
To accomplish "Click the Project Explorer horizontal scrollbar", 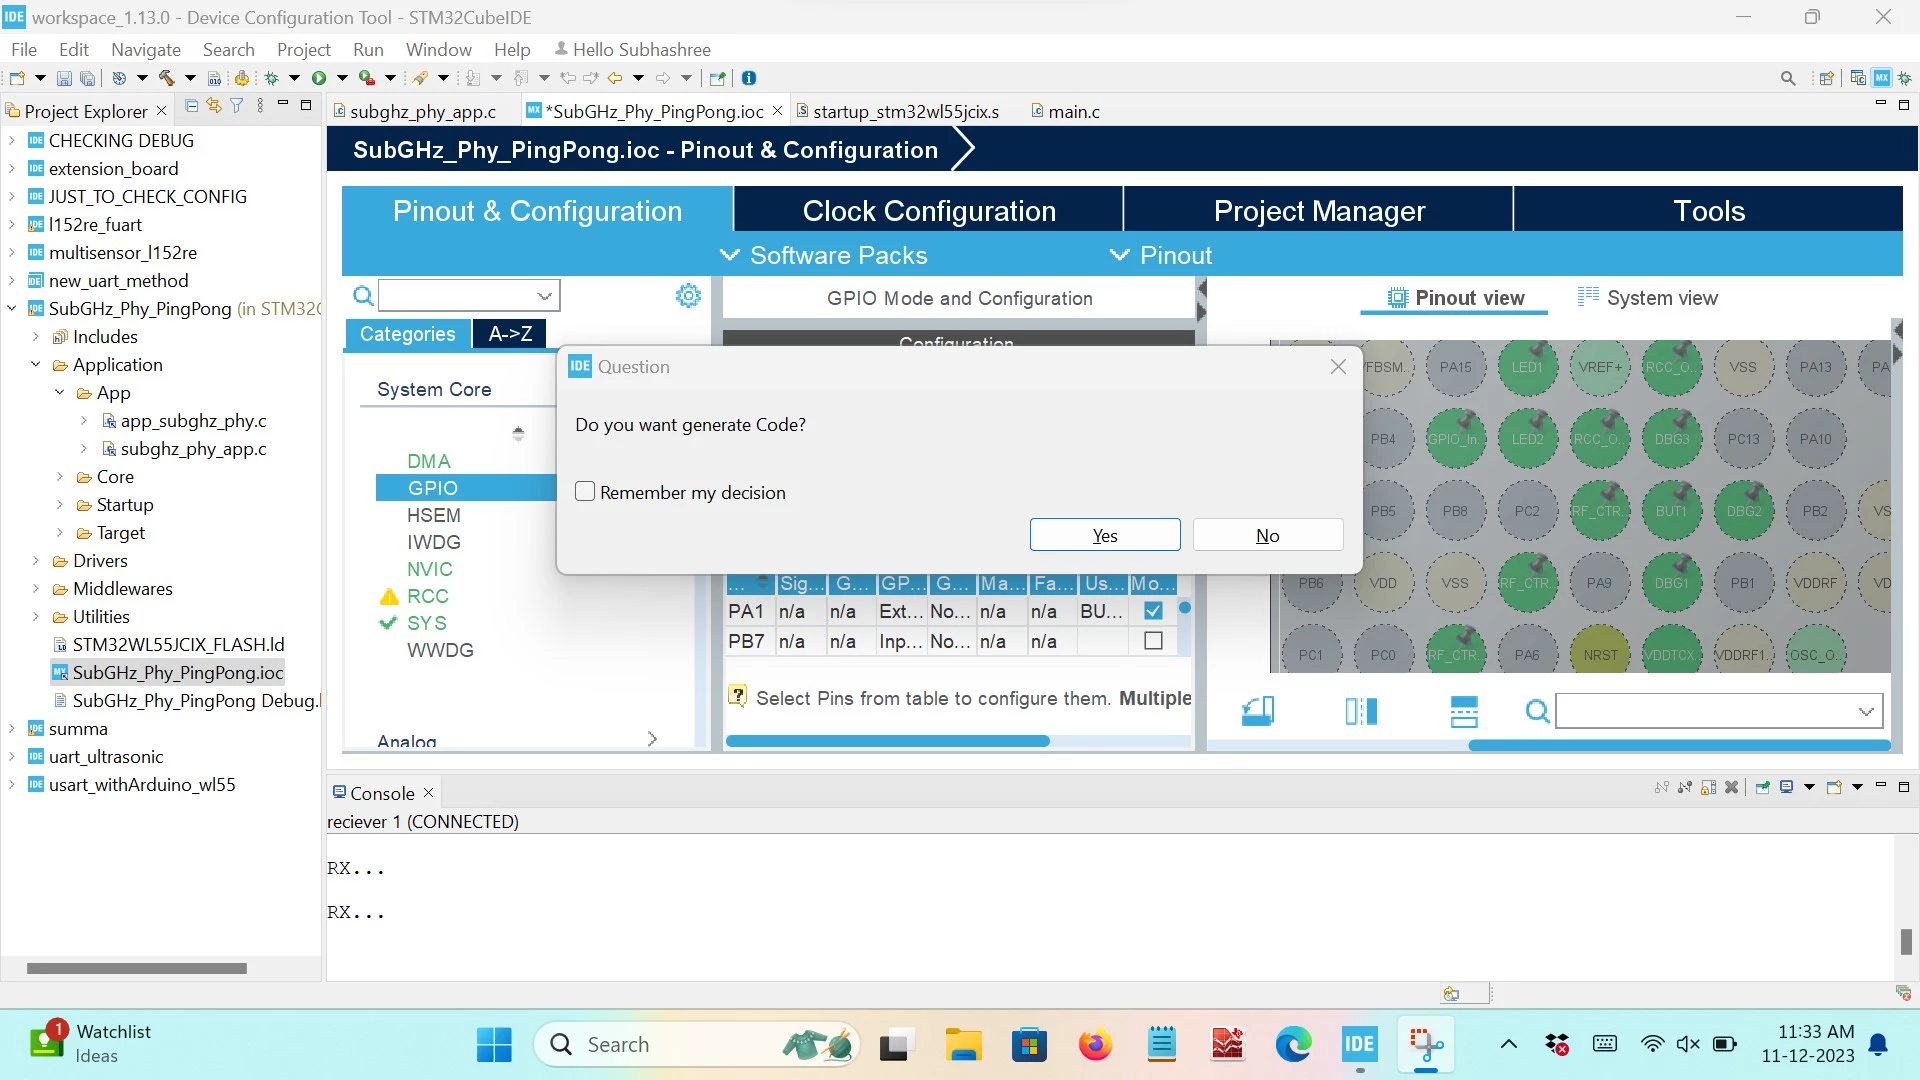I will 136,968.
